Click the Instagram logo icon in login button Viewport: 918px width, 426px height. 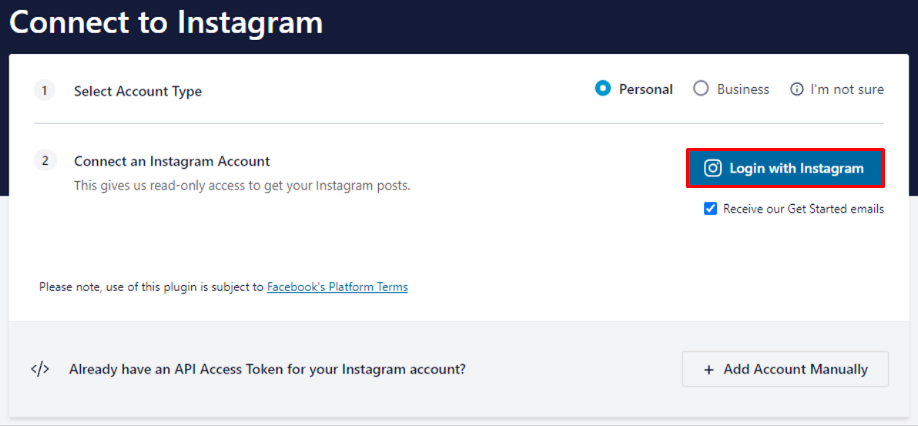click(713, 168)
